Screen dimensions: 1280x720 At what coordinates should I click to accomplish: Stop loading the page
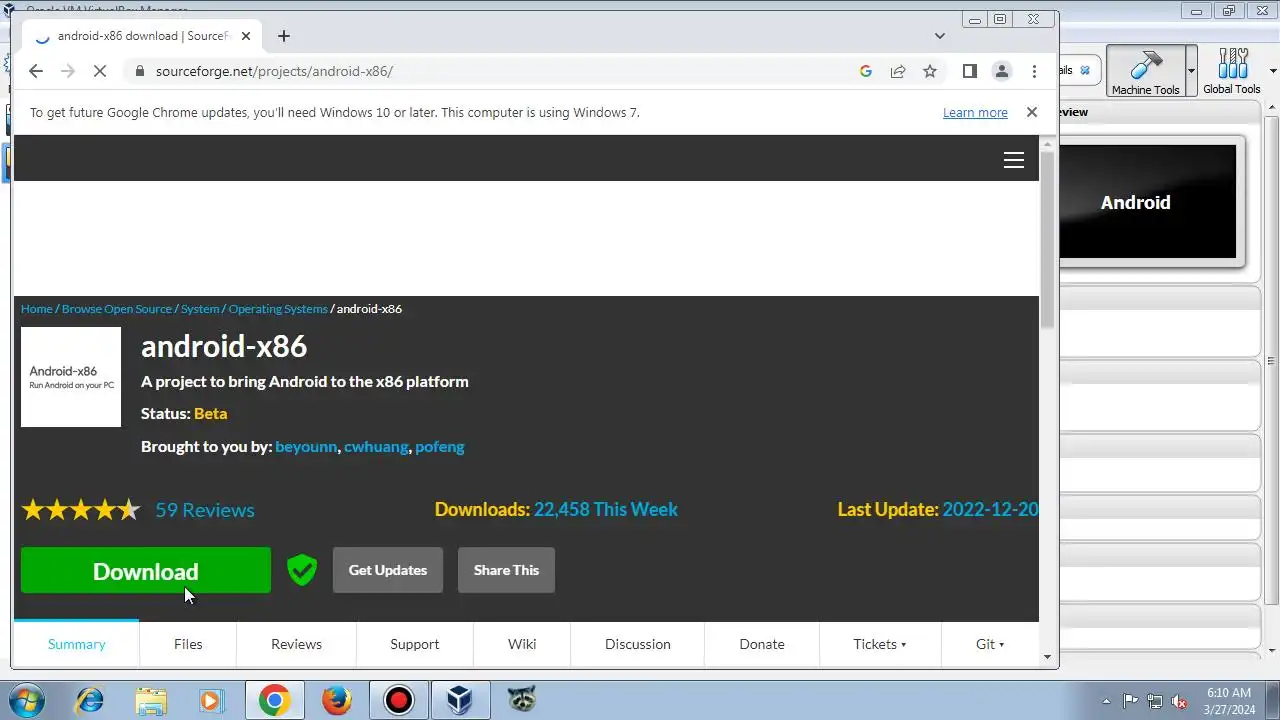(x=101, y=71)
